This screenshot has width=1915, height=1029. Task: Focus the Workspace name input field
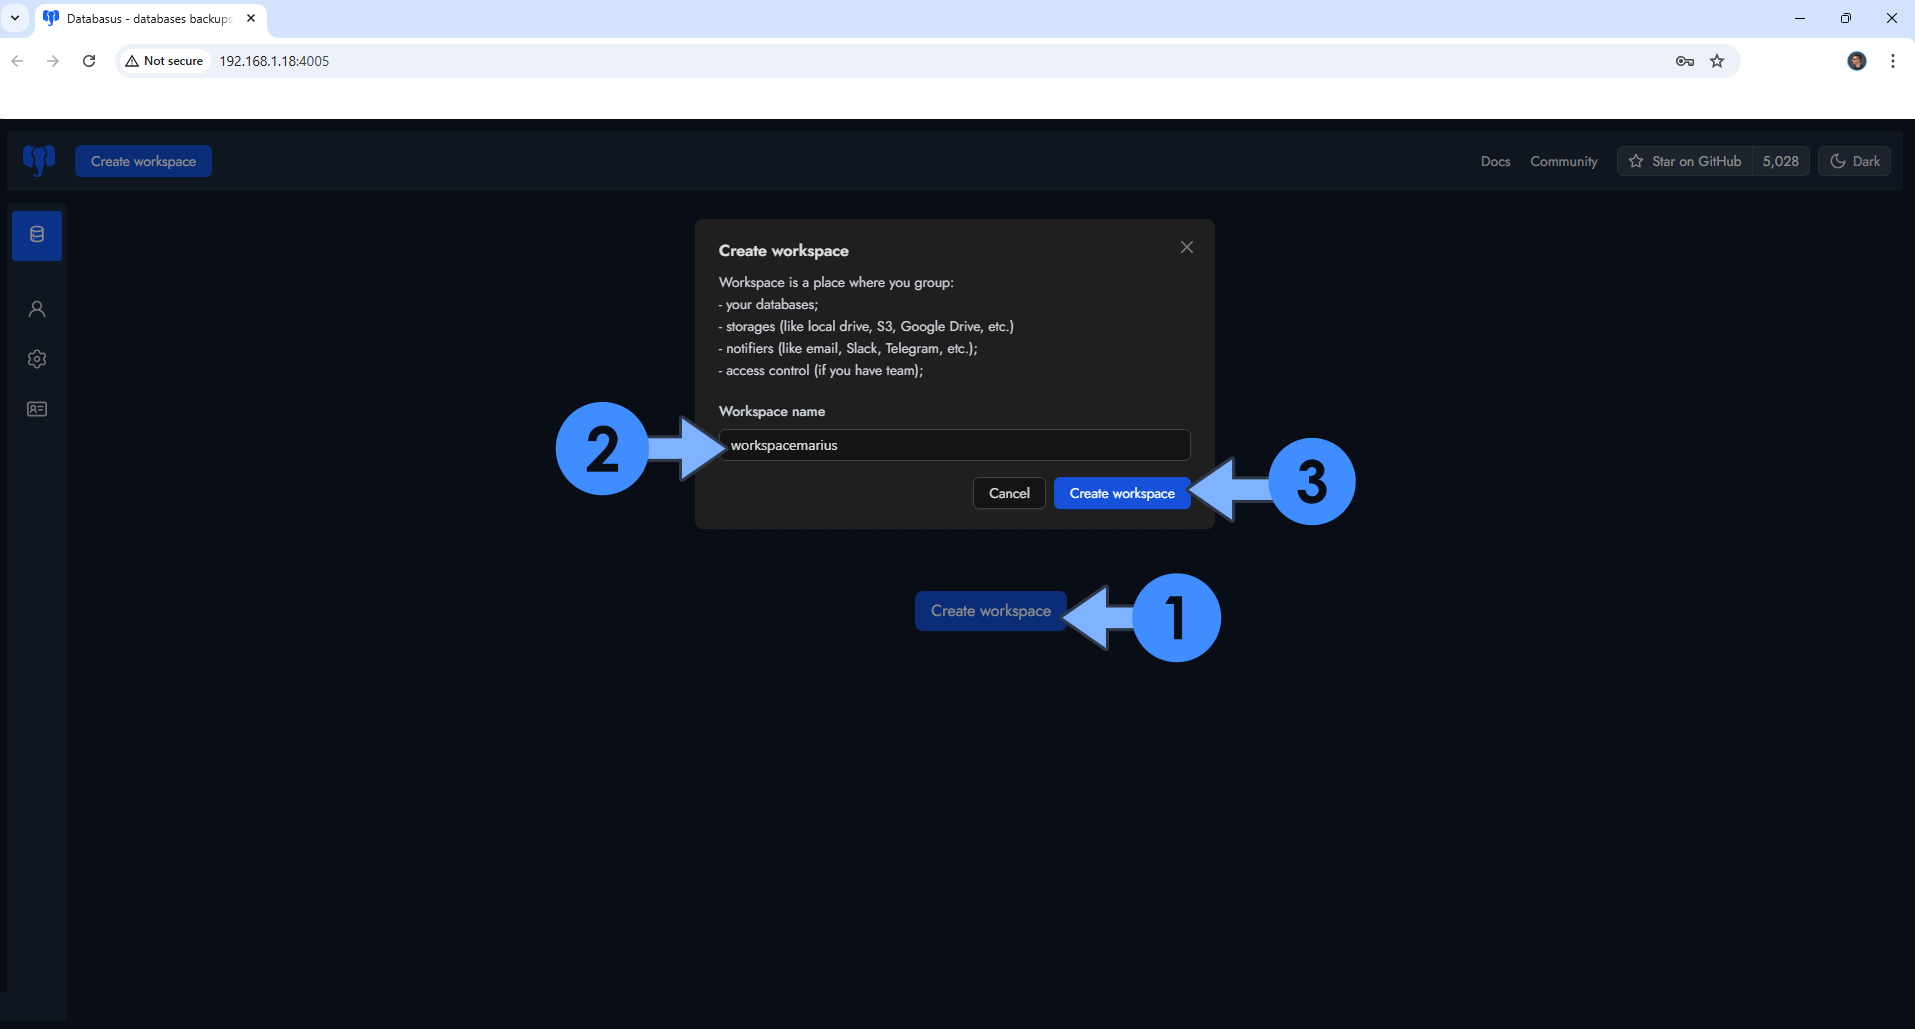coord(954,445)
